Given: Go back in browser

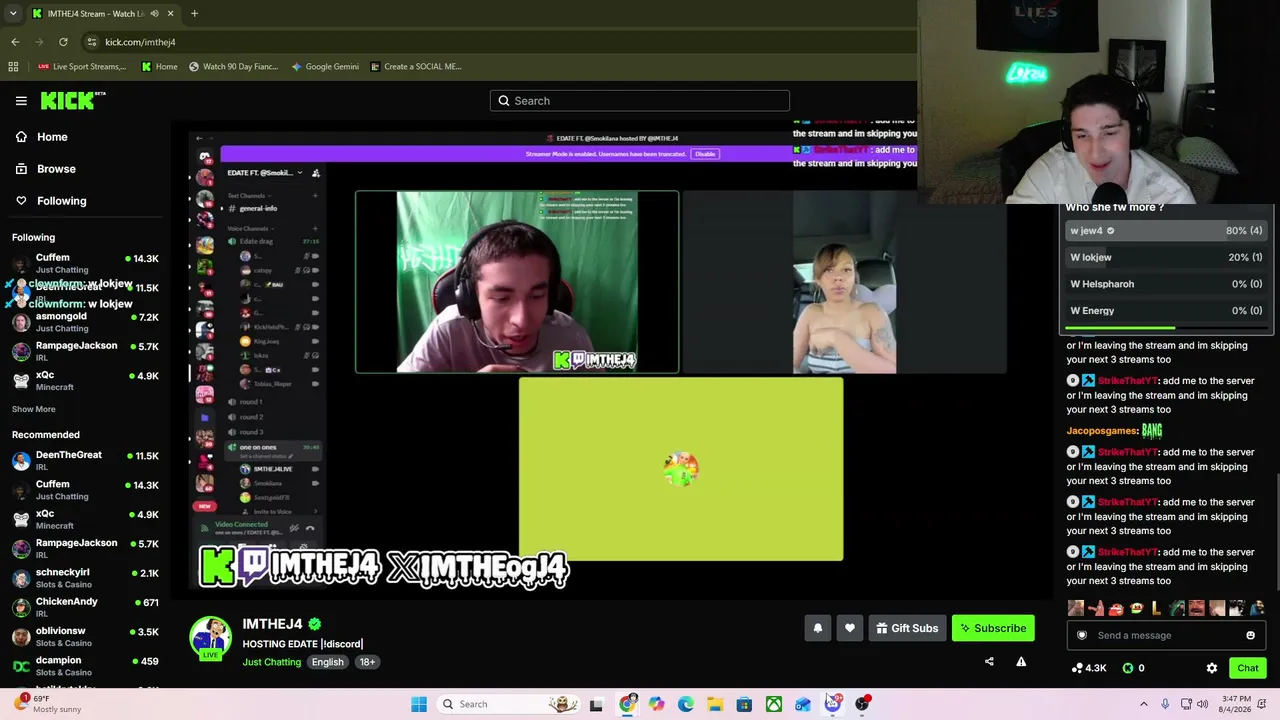Looking at the screenshot, I should [x=15, y=42].
